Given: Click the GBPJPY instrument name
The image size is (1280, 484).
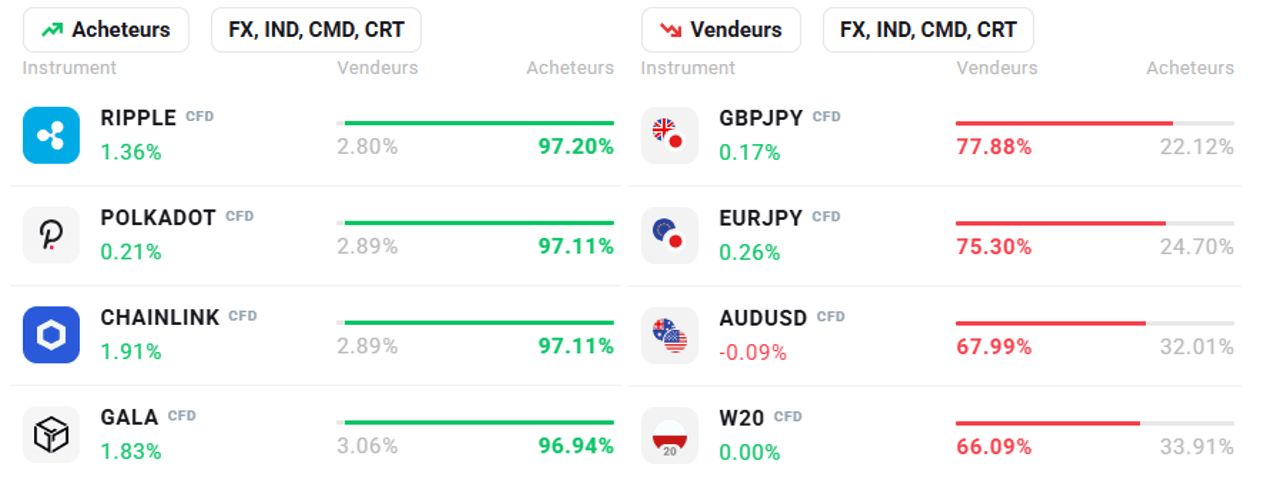Looking at the screenshot, I should [x=761, y=118].
